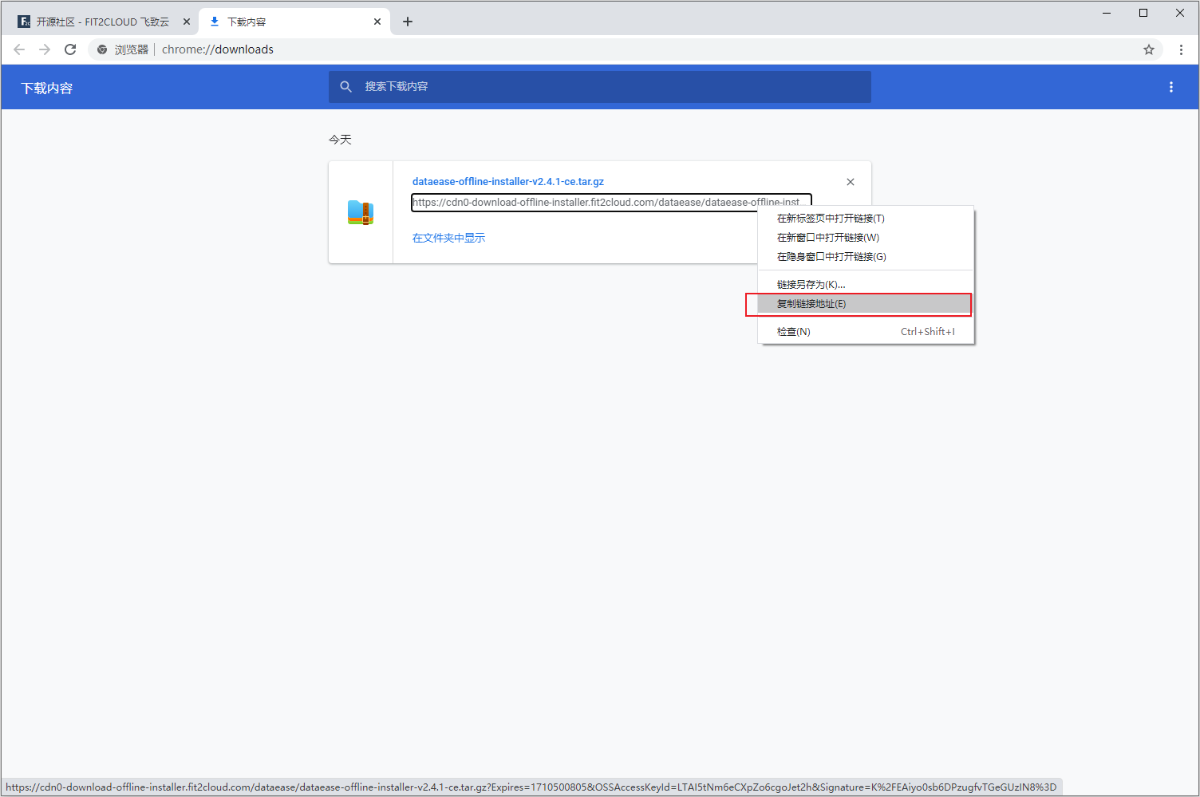Viewport: 1200px width, 797px height.
Task: Click the back navigation arrow
Action: (x=19, y=48)
